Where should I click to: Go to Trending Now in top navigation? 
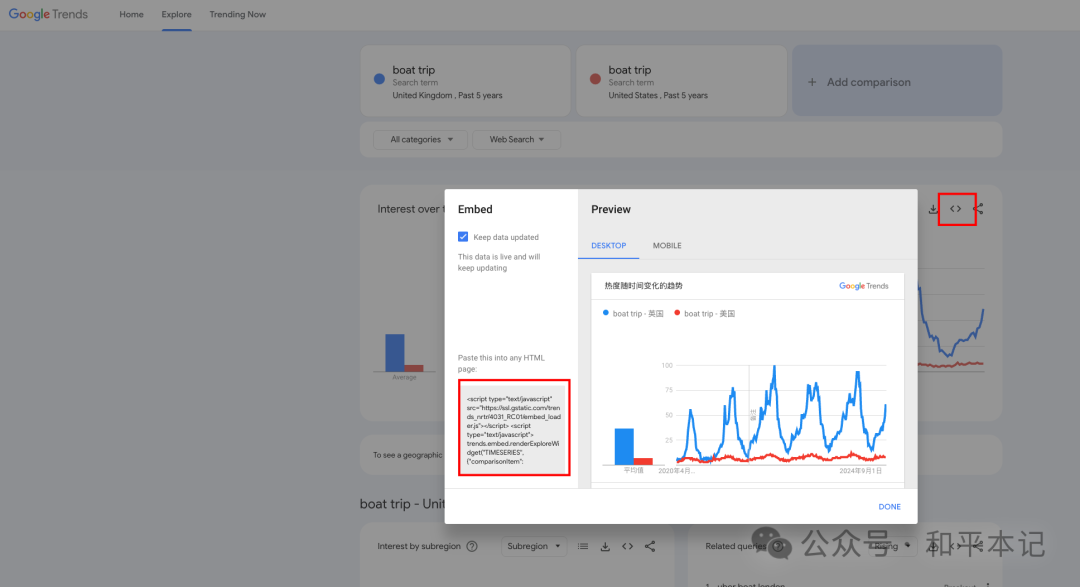click(238, 14)
